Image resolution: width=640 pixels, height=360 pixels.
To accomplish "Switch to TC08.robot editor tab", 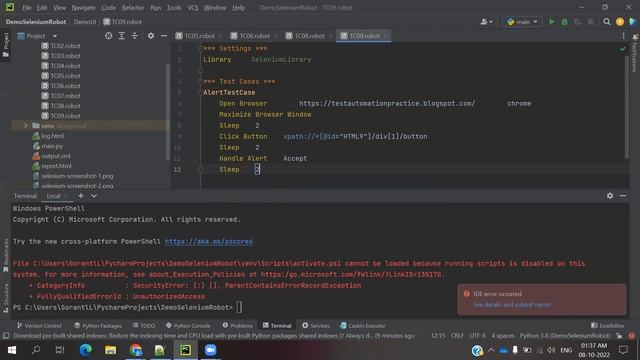I will coord(309,36).
